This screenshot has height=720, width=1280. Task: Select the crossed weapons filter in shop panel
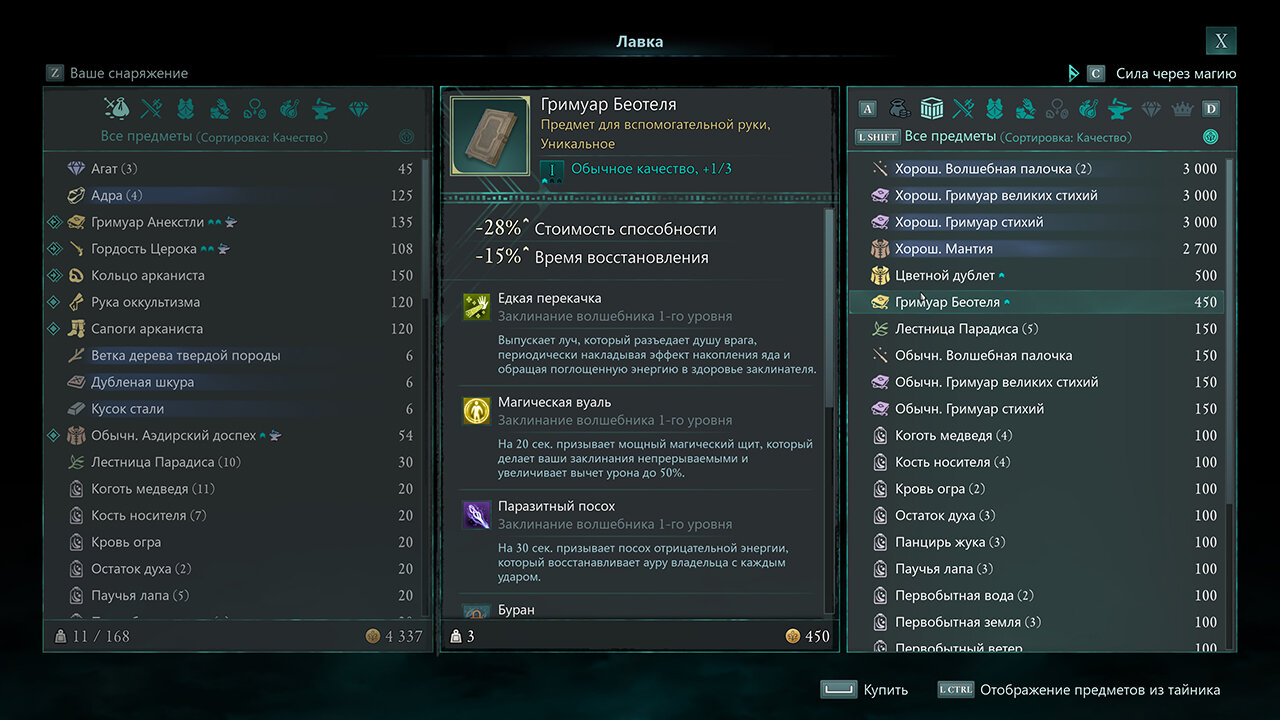[963, 108]
